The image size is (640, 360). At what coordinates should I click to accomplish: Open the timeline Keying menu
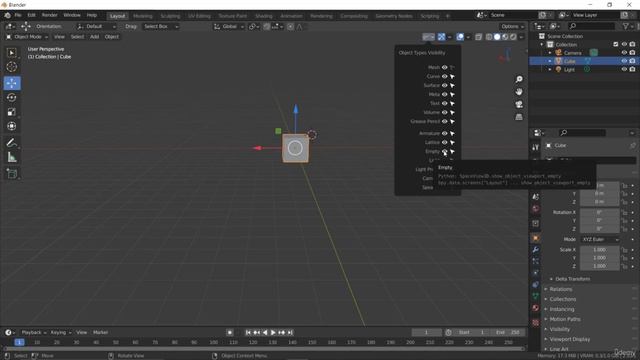click(x=60, y=333)
